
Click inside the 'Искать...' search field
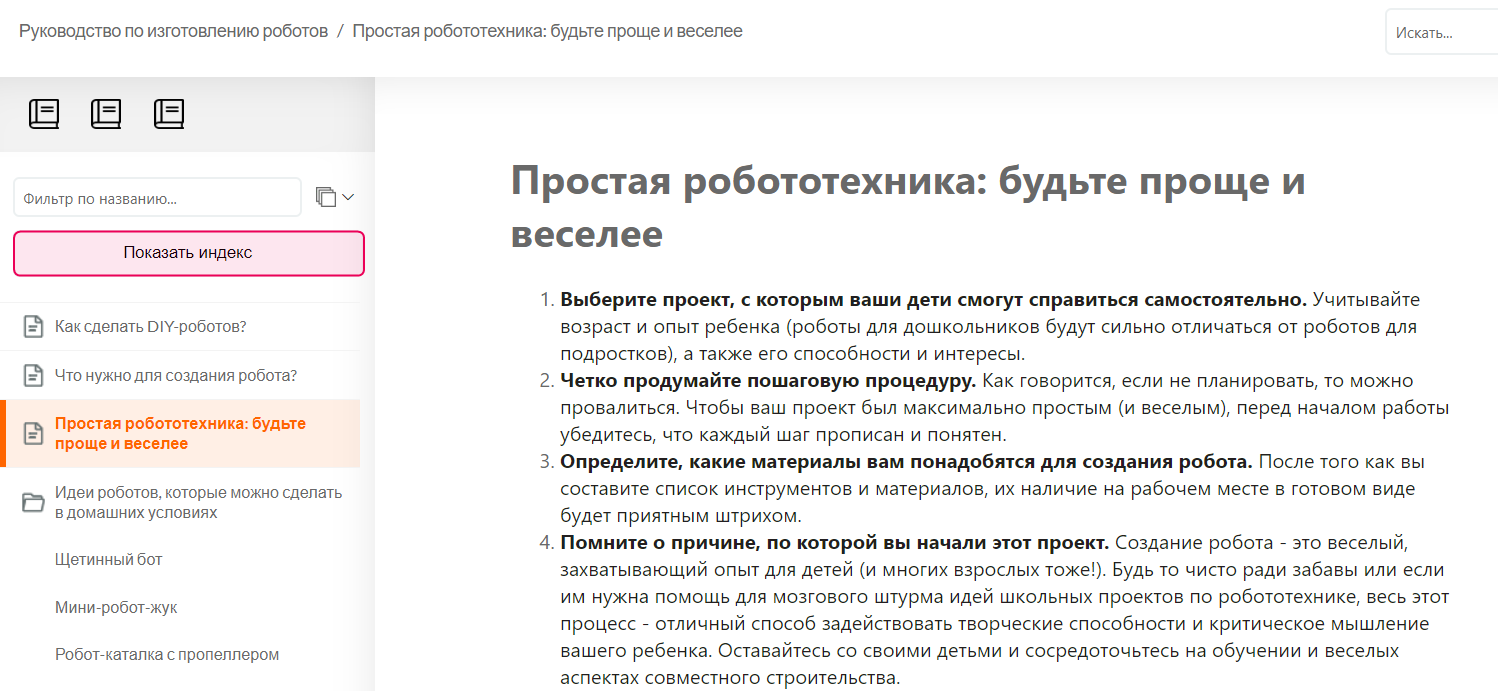[x=1443, y=31]
